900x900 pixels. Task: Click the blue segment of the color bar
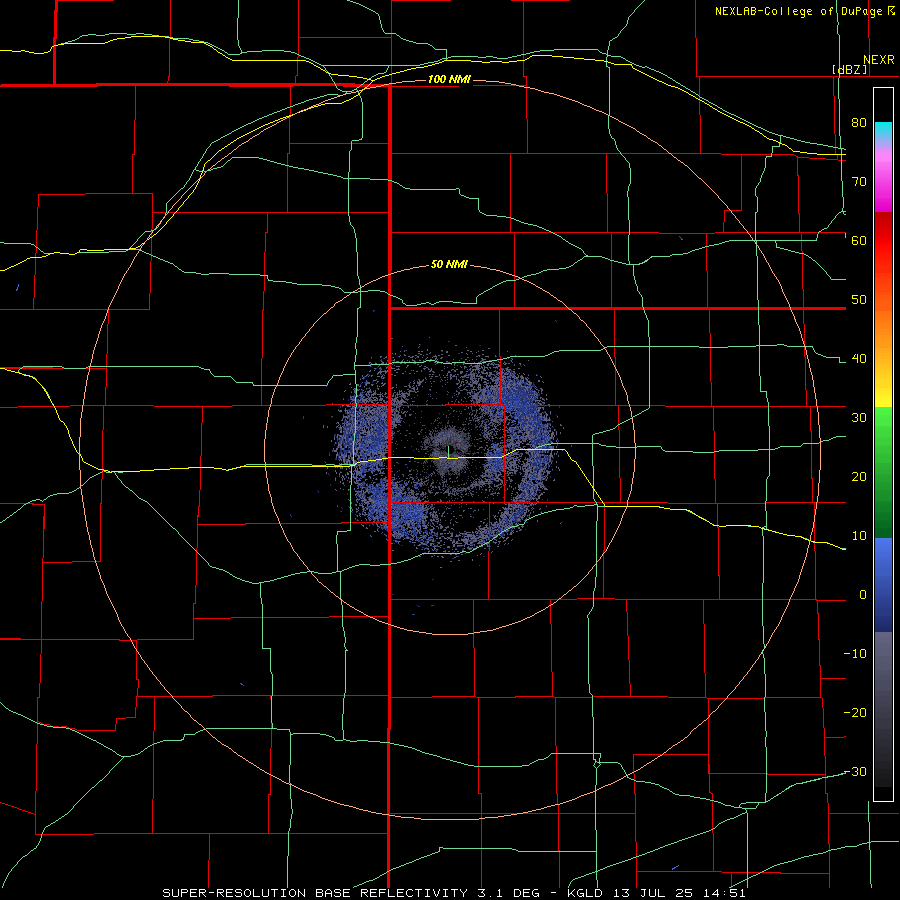click(x=883, y=585)
